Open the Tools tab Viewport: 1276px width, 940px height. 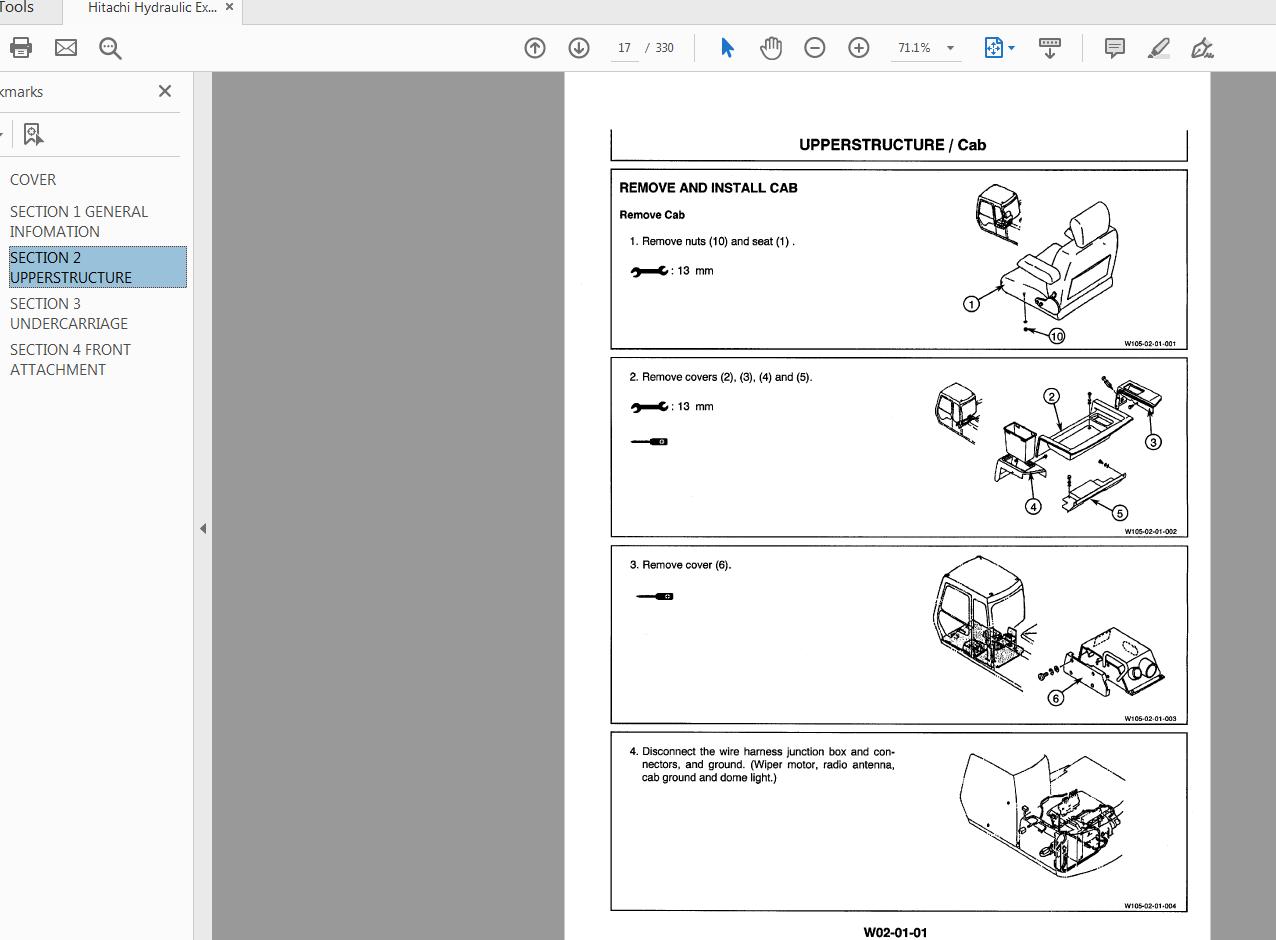click(x=17, y=8)
